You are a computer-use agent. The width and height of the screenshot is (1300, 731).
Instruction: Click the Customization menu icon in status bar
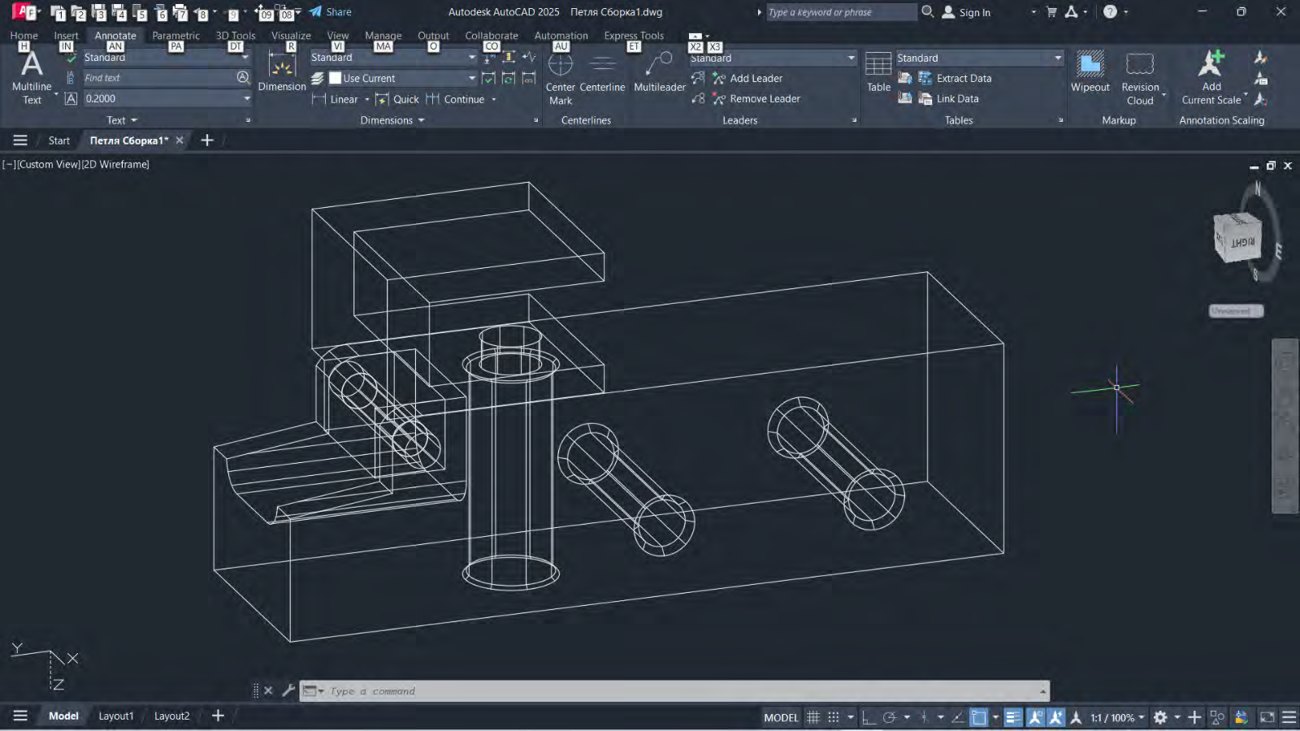tap(1289, 717)
